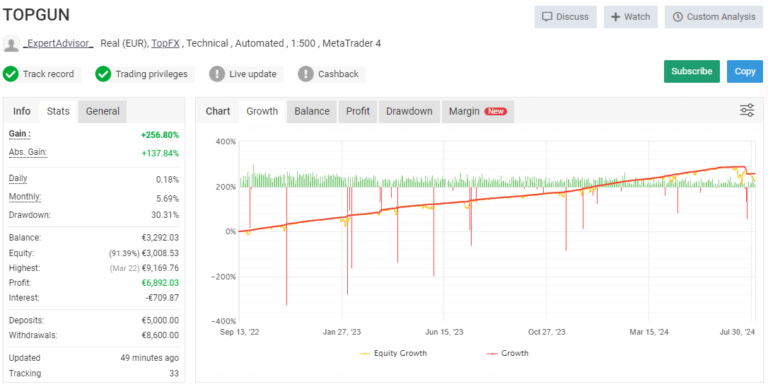Click the -€709.87 interest value
The image size is (768, 387).
click(162, 298)
